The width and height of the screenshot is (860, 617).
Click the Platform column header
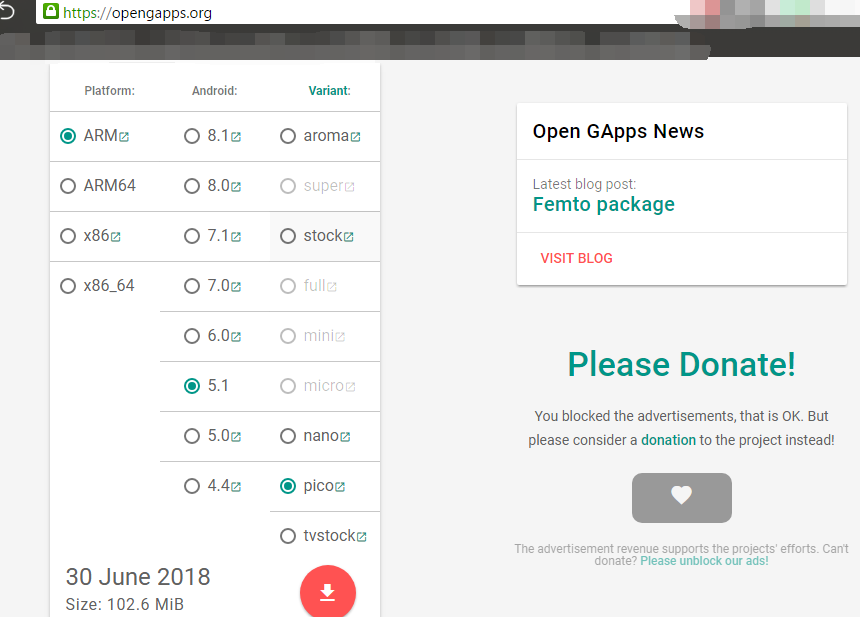click(x=110, y=91)
